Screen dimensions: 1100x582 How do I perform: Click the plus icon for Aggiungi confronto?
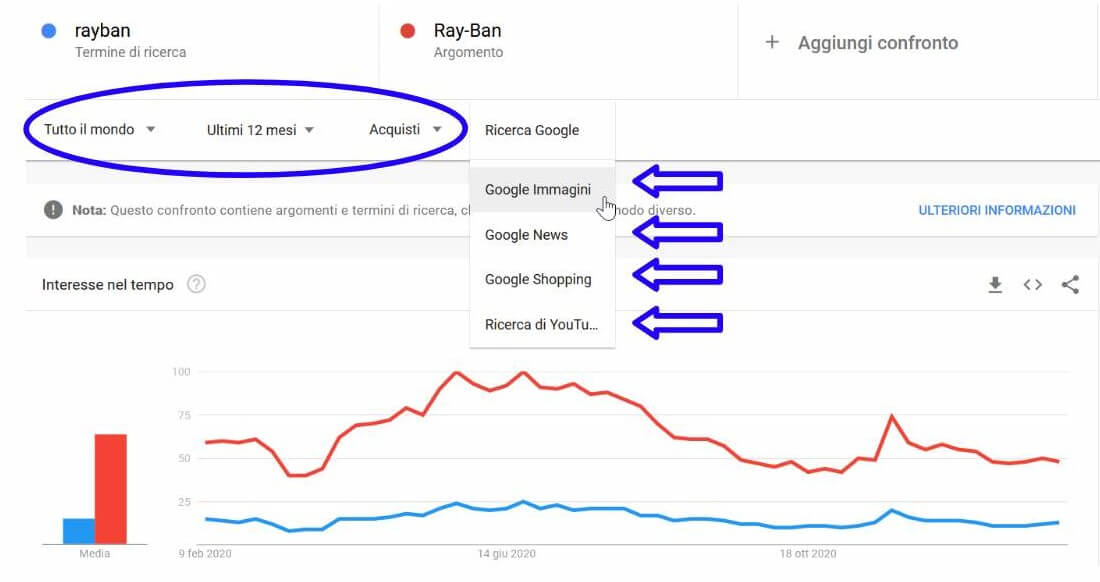pos(772,42)
